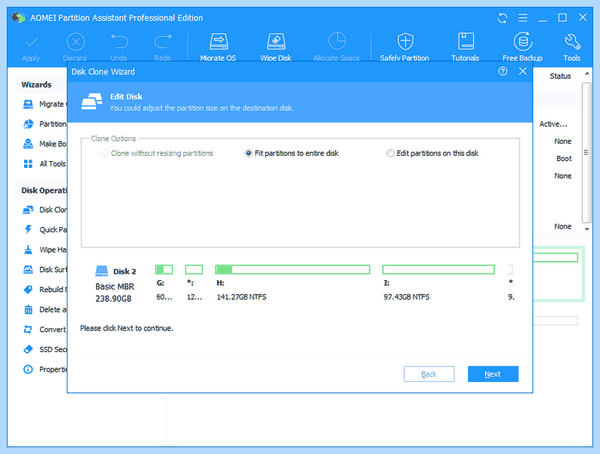Click the Quick Partition lightning icon
Screen dimensions: 600x454
point(28,230)
